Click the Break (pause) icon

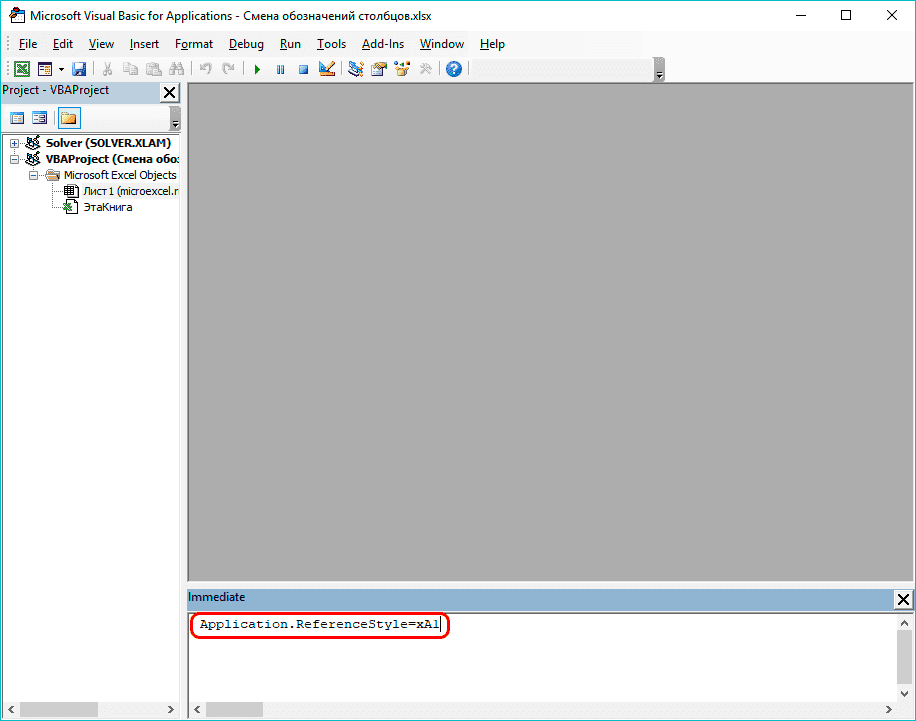tap(280, 68)
